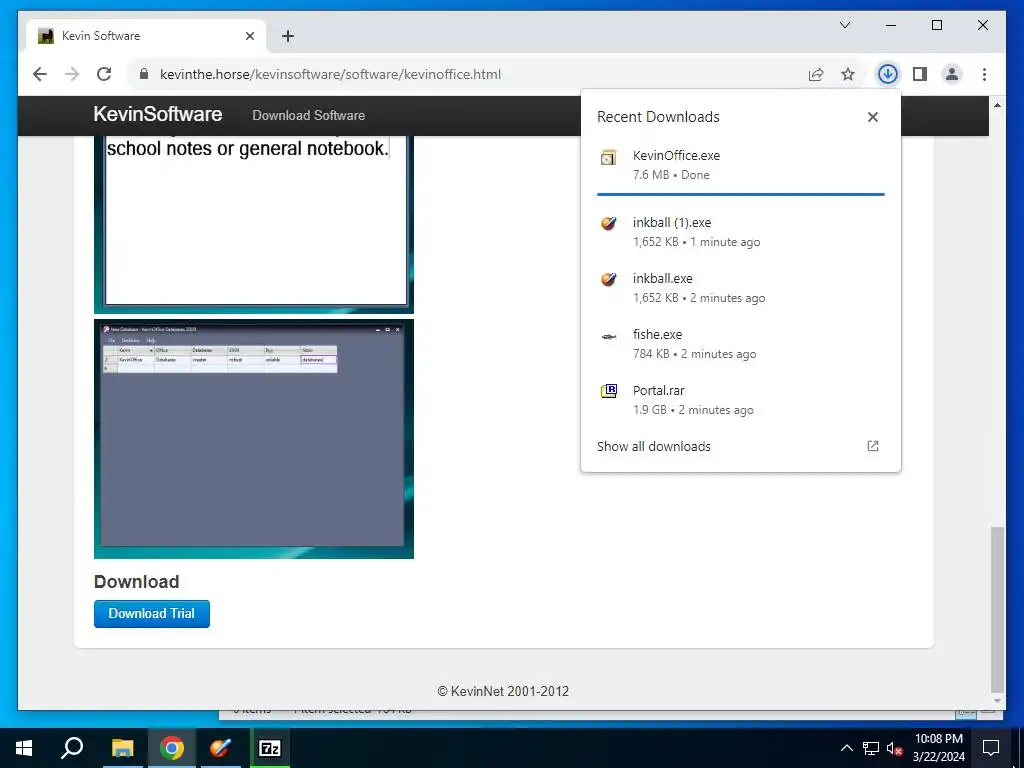Click the inkball.exe file icon
Image resolution: width=1024 pixels, height=768 pixels.
coord(609,280)
